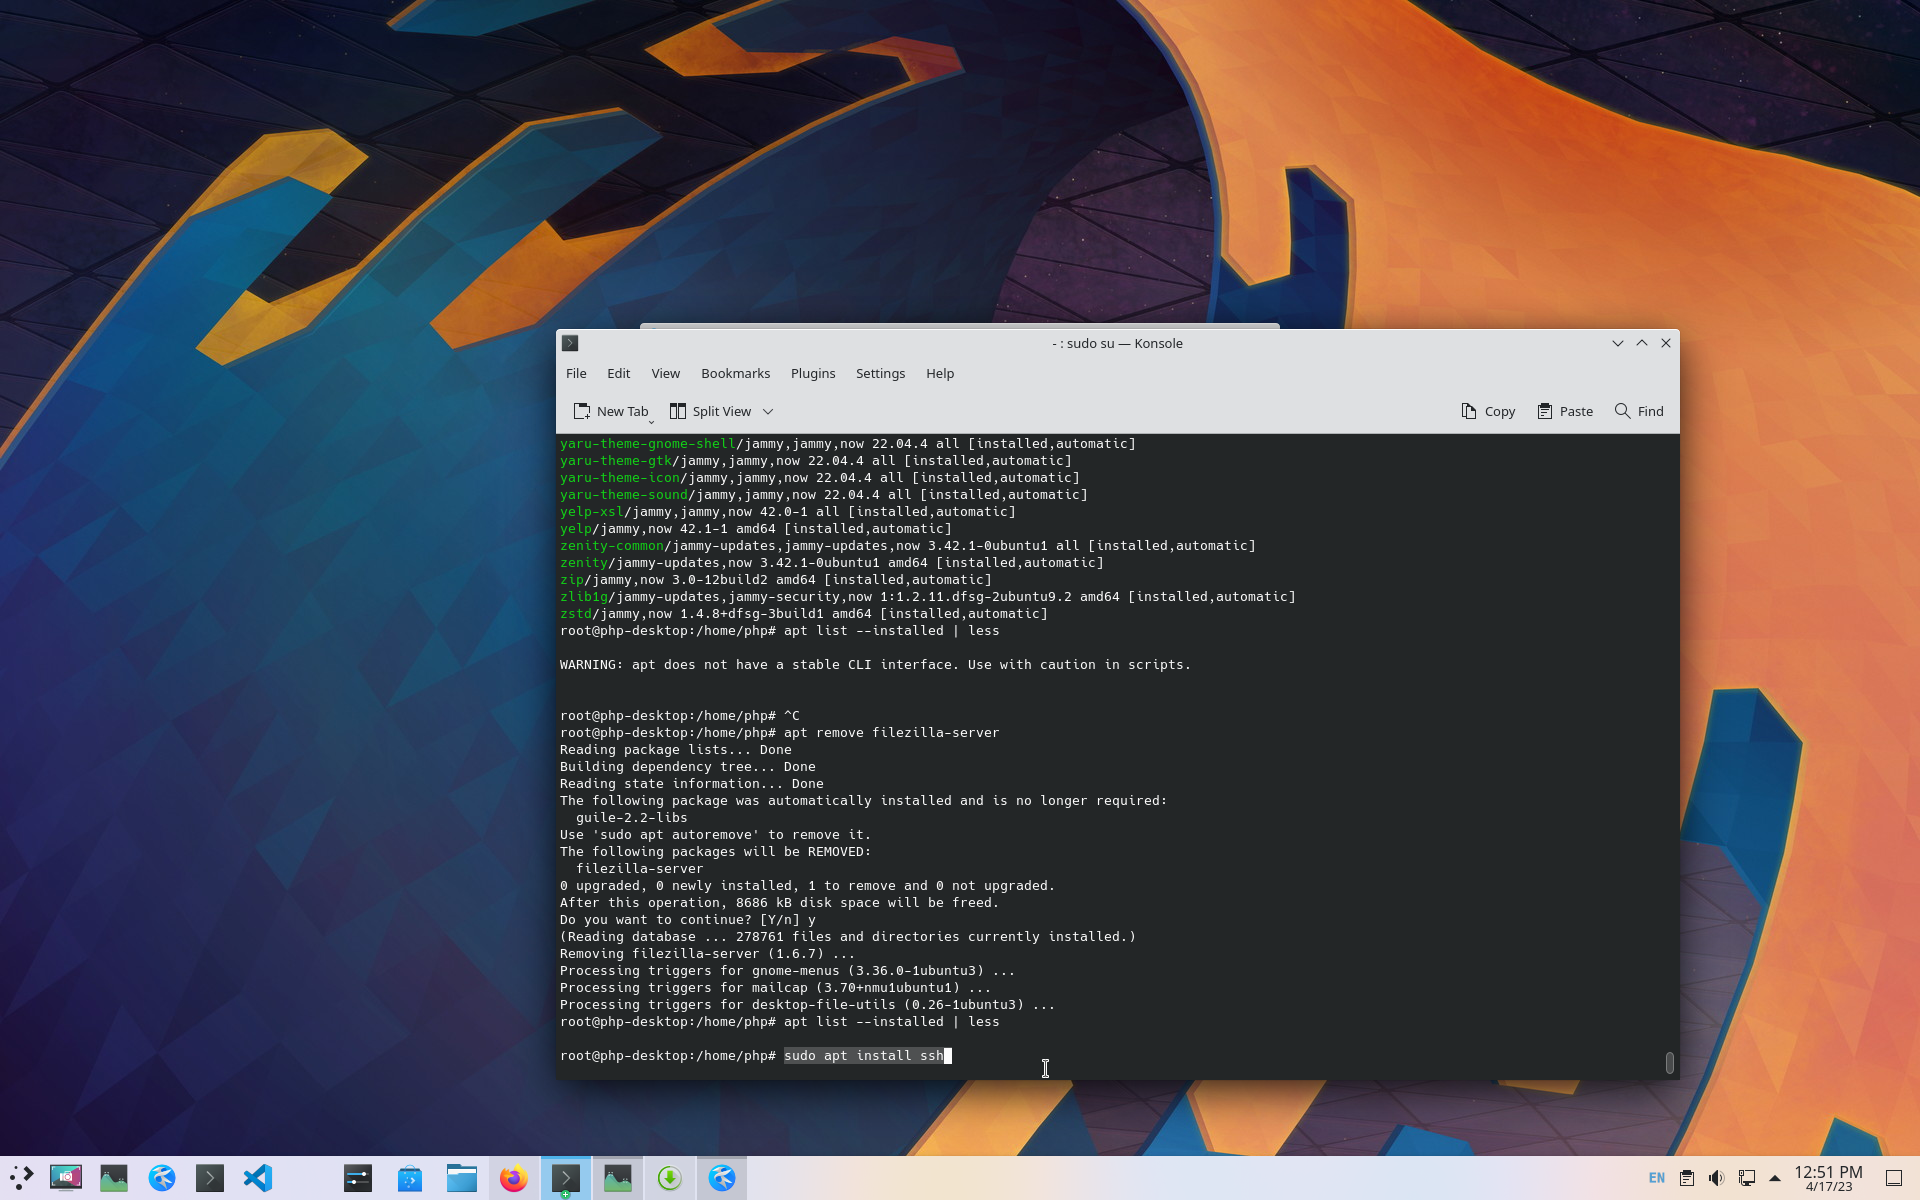Paste clipboard using Paste button
This screenshot has width=1920, height=1200.
pyautogui.click(x=1565, y=411)
